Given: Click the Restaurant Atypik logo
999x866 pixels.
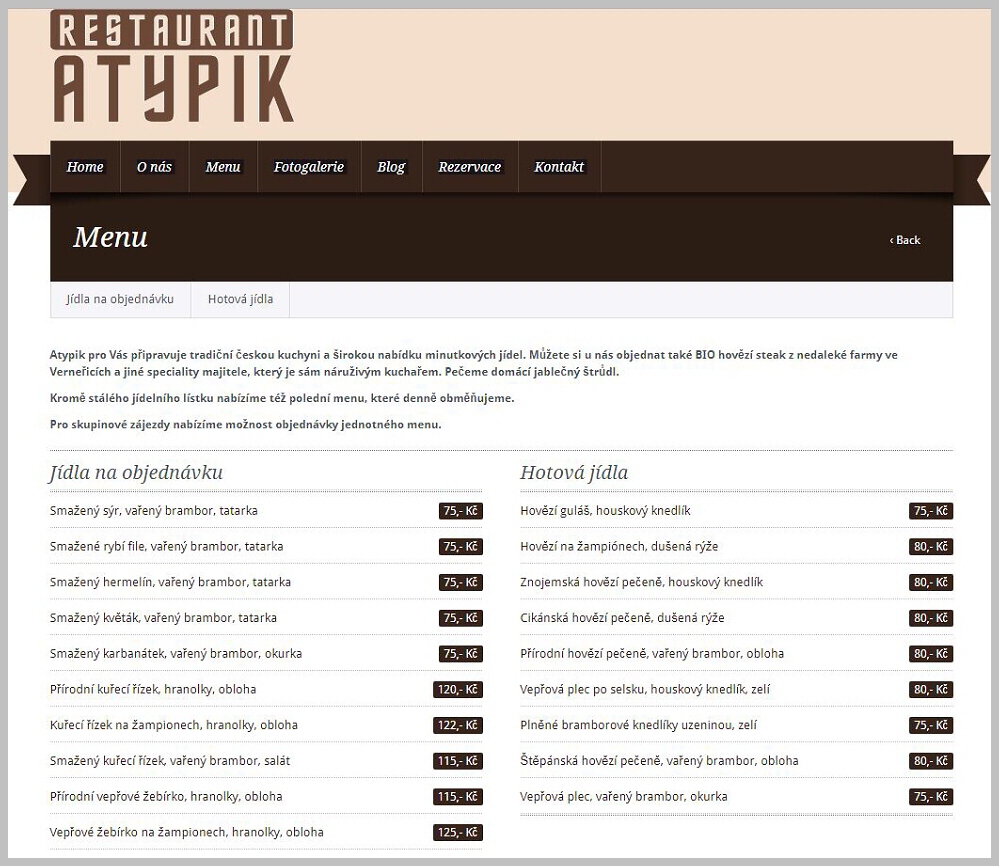Looking at the screenshot, I should [172, 67].
